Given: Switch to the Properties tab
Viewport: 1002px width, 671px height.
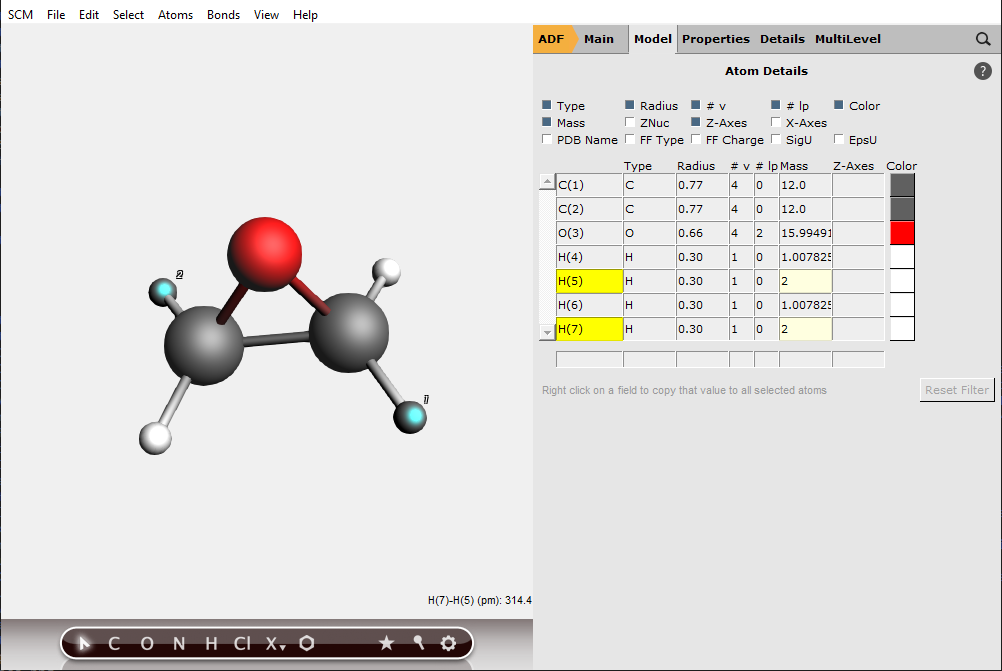Looking at the screenshot, I should tap(716, 39).
